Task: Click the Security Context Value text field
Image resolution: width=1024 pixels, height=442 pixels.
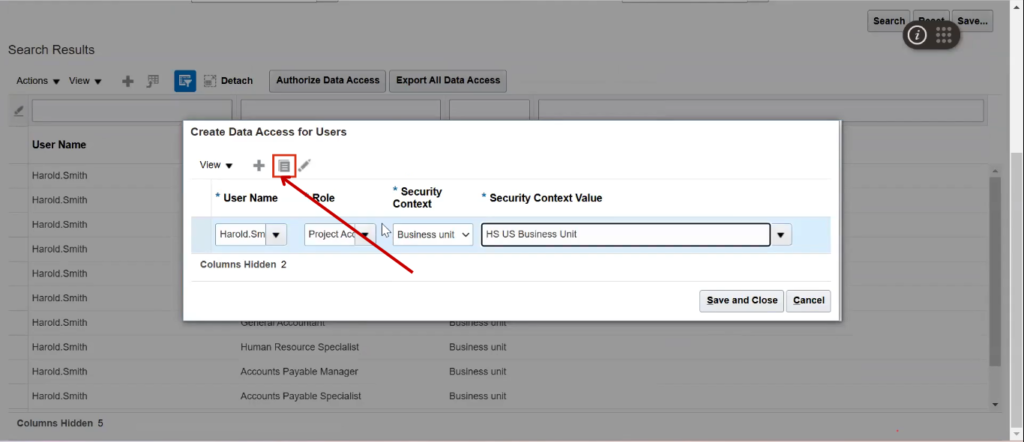Action: [x=625, y=235]
